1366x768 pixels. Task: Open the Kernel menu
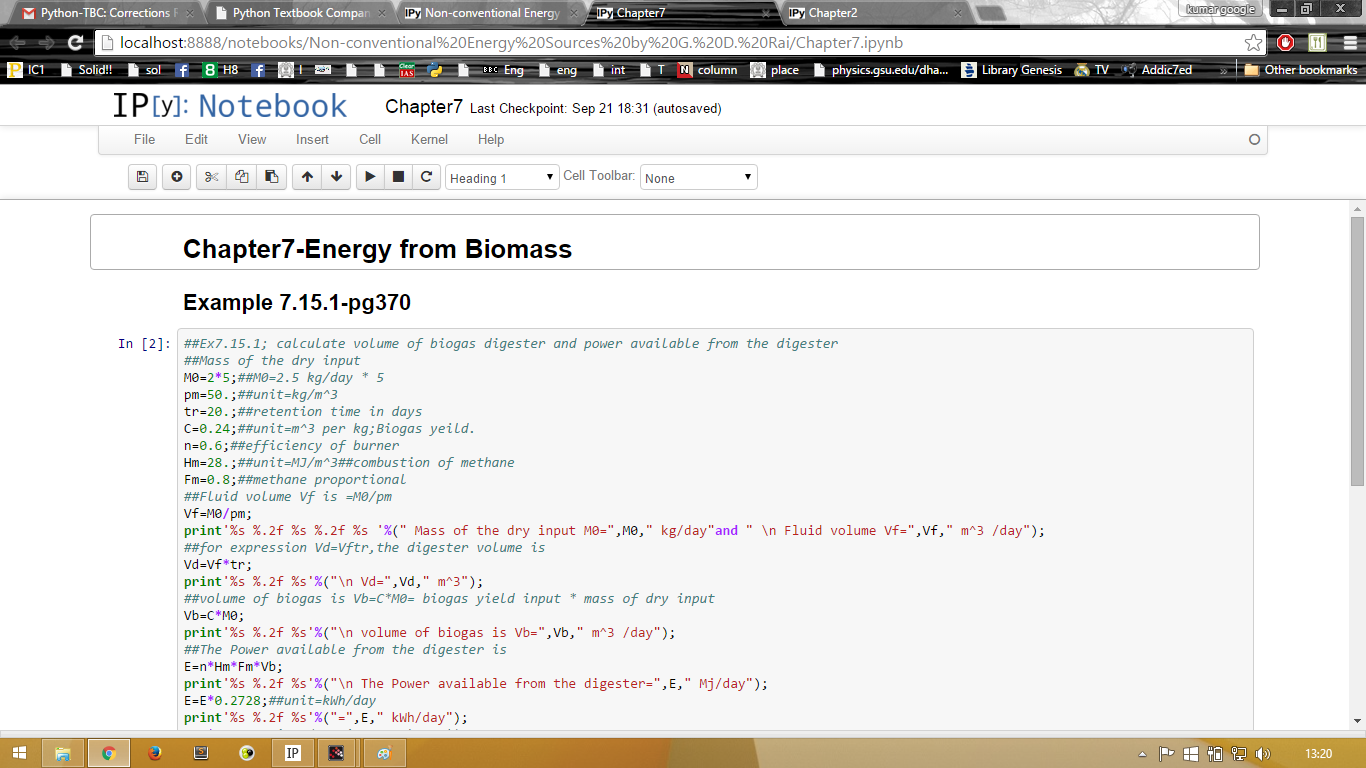[429, 139]
